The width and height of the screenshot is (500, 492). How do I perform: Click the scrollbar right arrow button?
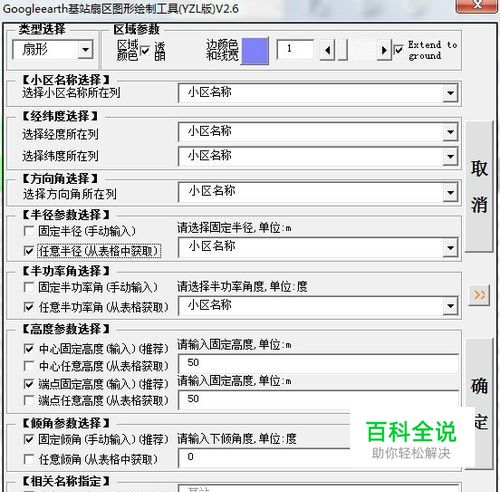(x=384, y=50)
